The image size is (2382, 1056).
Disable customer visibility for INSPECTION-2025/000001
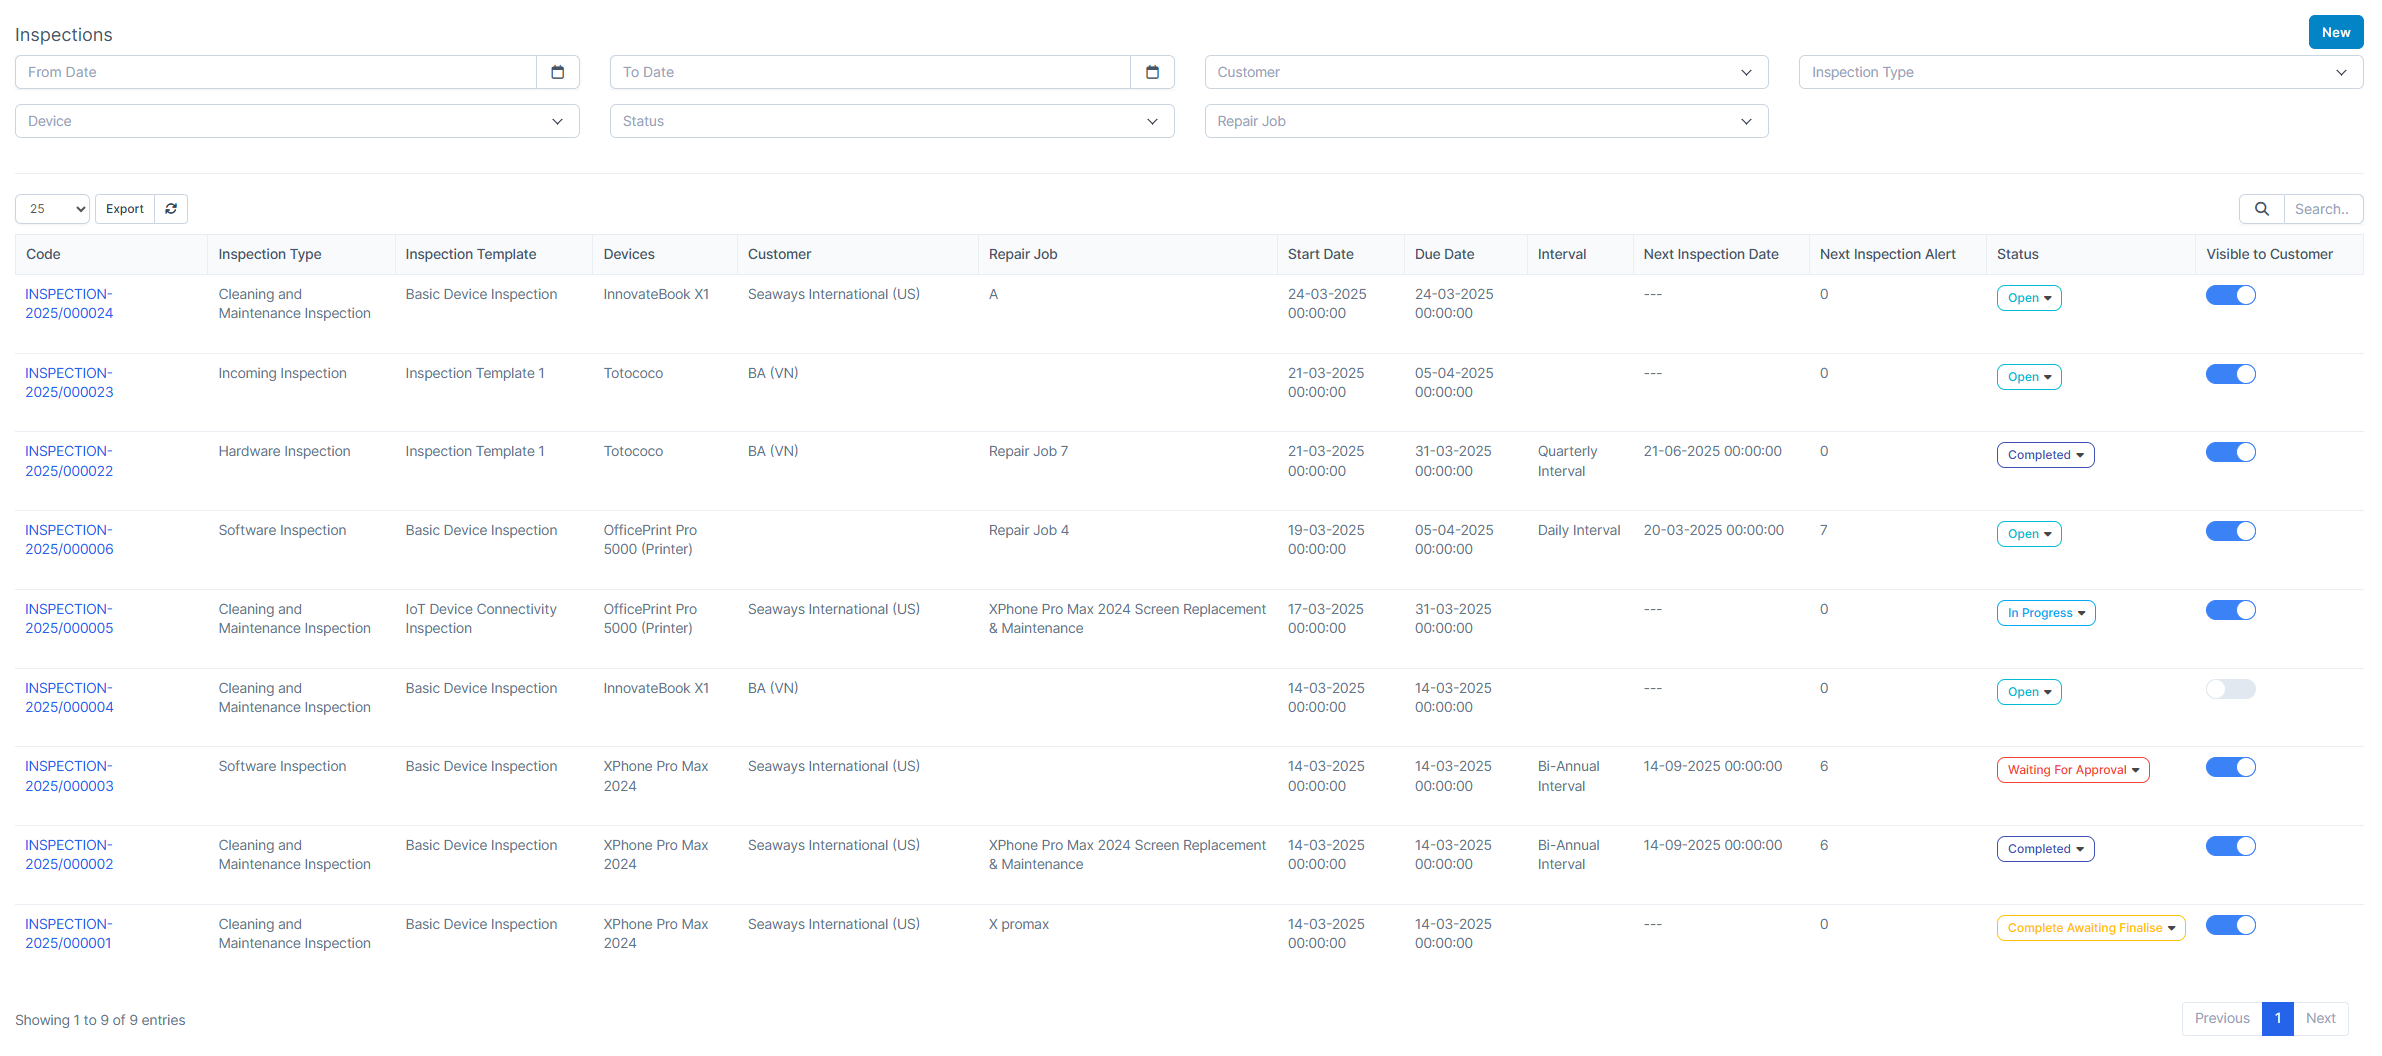tap(2230, 925)
